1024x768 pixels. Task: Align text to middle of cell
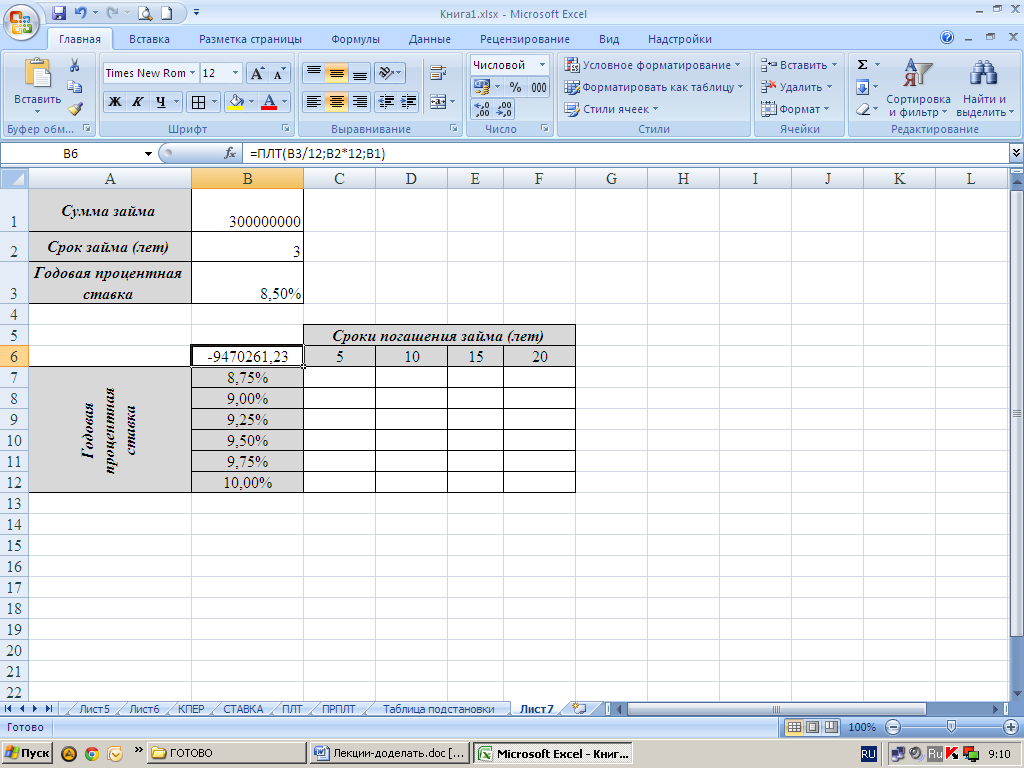336,73
